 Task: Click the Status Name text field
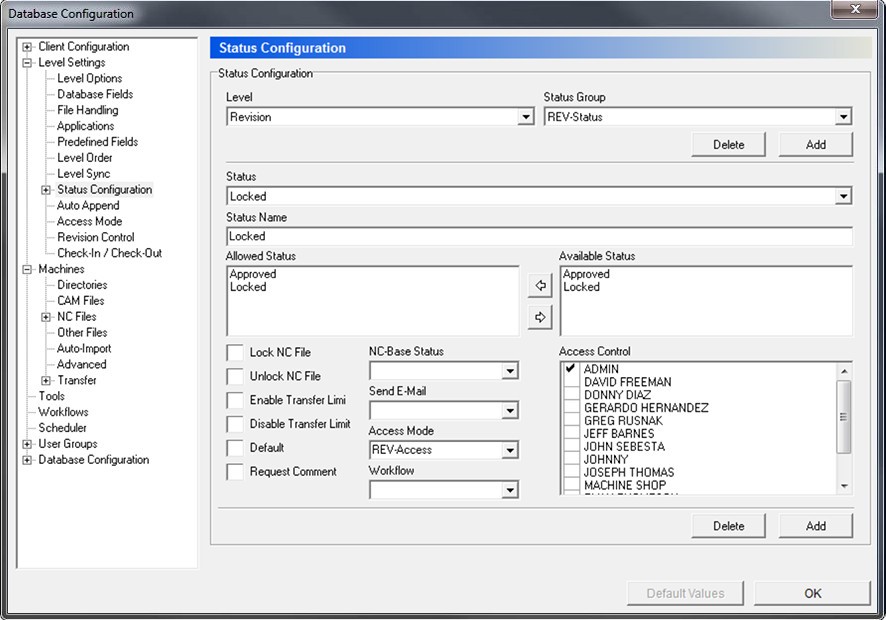point(539,236)
